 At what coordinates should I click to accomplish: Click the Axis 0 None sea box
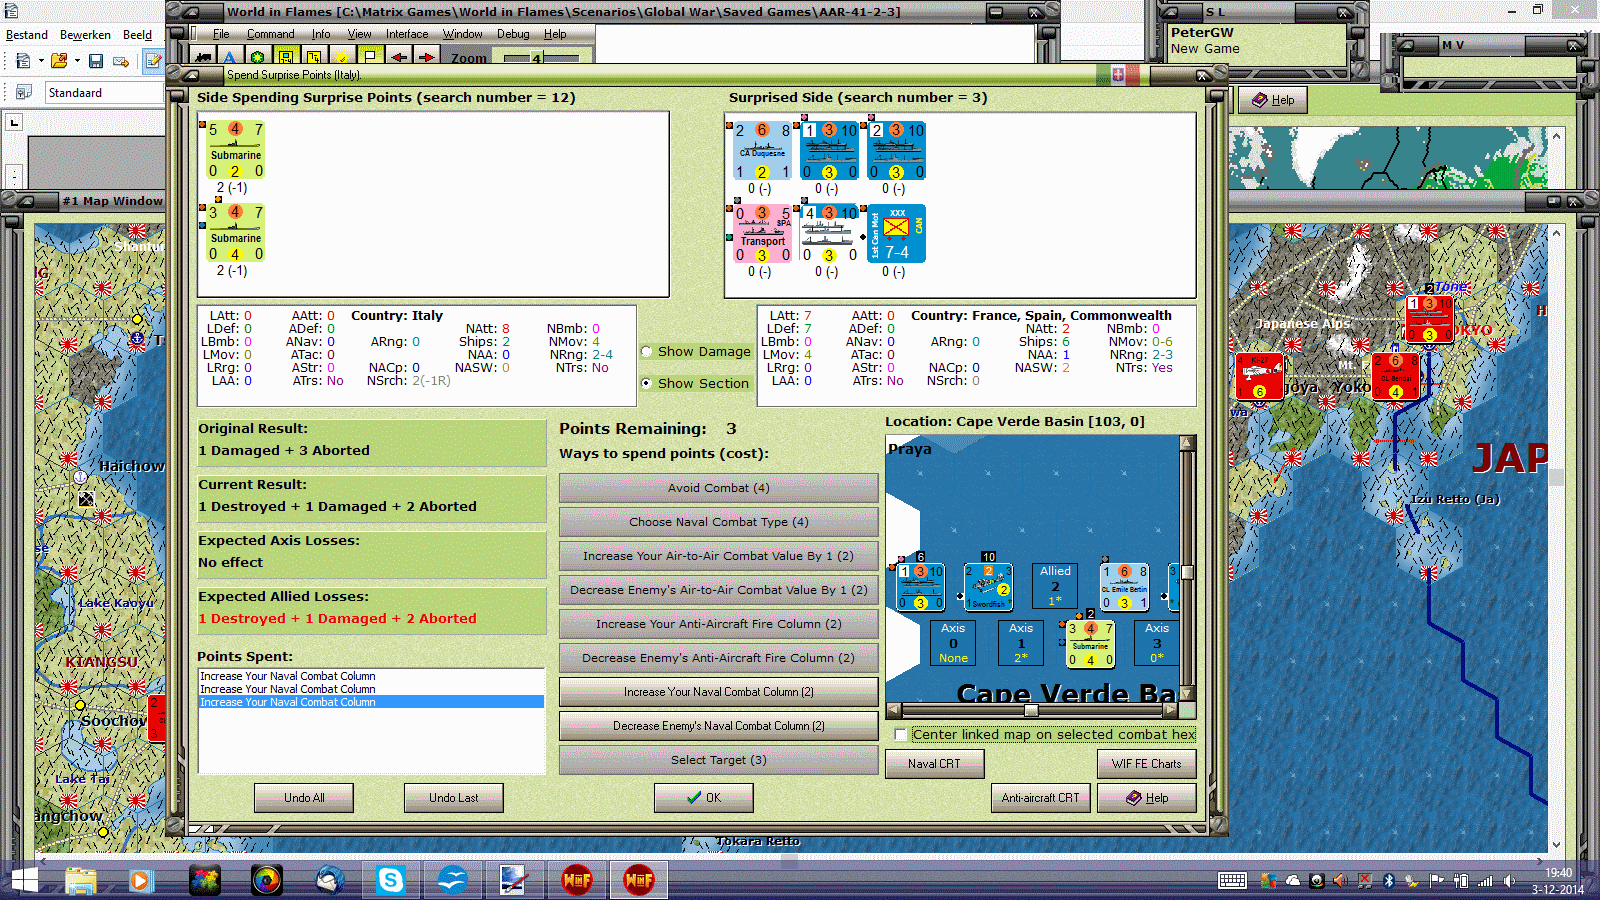(x=953, y=643)
